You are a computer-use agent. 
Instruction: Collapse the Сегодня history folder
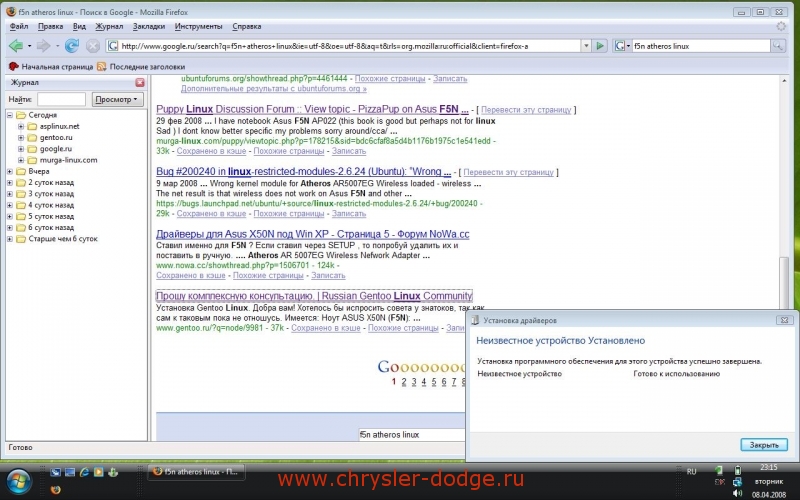pyautogui.click(x=10, y=115)
